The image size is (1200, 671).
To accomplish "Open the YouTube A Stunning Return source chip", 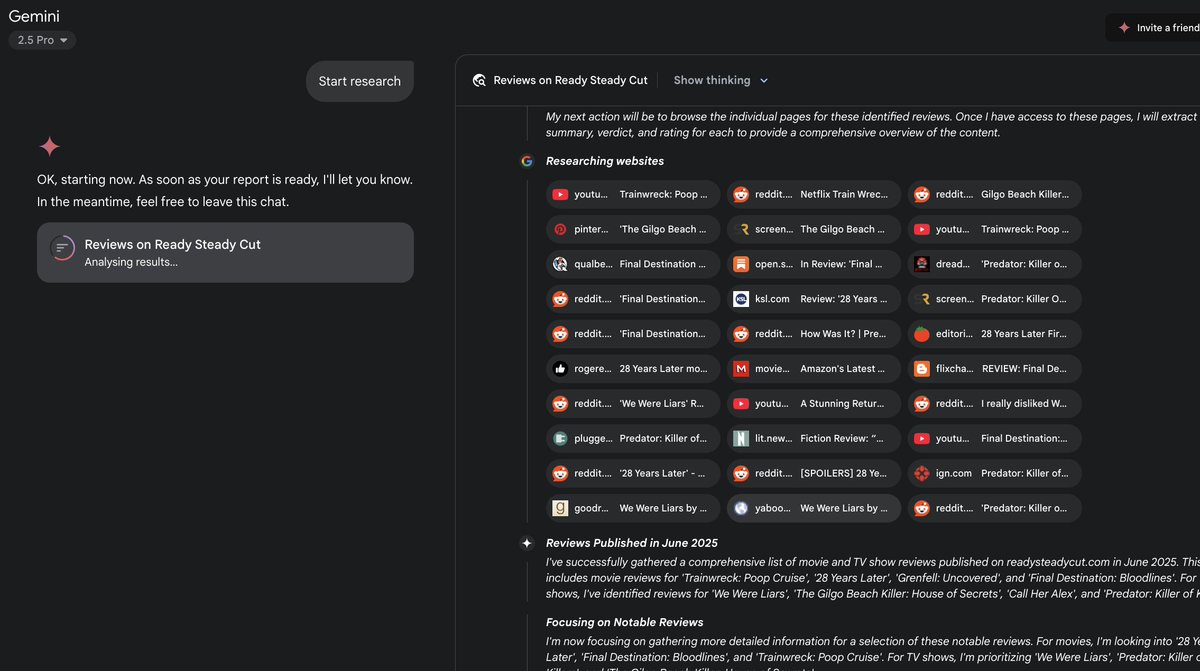I will click(x=814, y=404).
